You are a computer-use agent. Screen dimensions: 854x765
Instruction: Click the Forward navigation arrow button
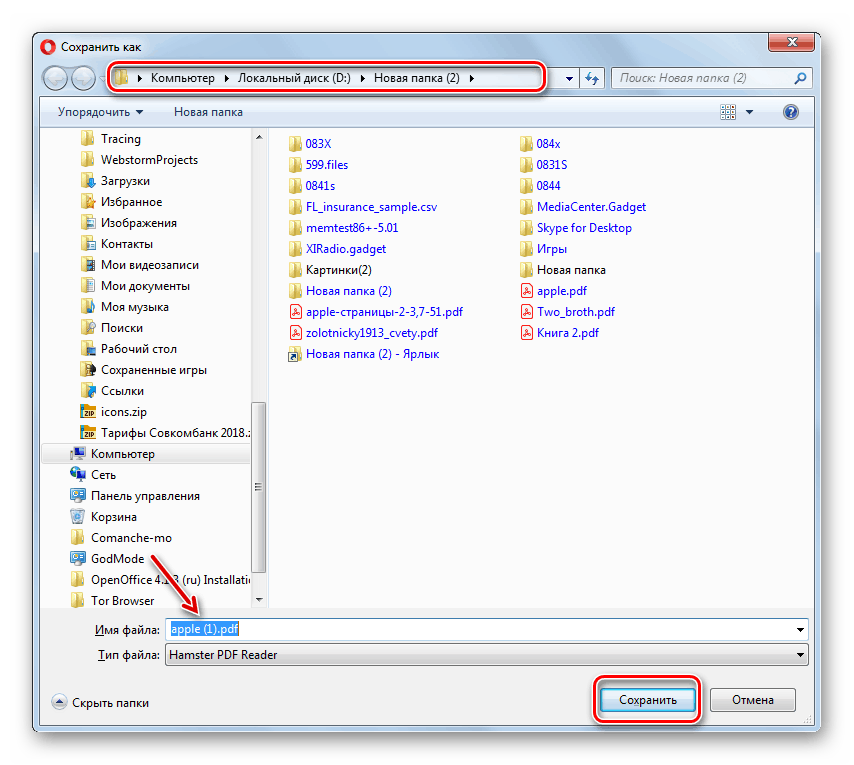83,78
